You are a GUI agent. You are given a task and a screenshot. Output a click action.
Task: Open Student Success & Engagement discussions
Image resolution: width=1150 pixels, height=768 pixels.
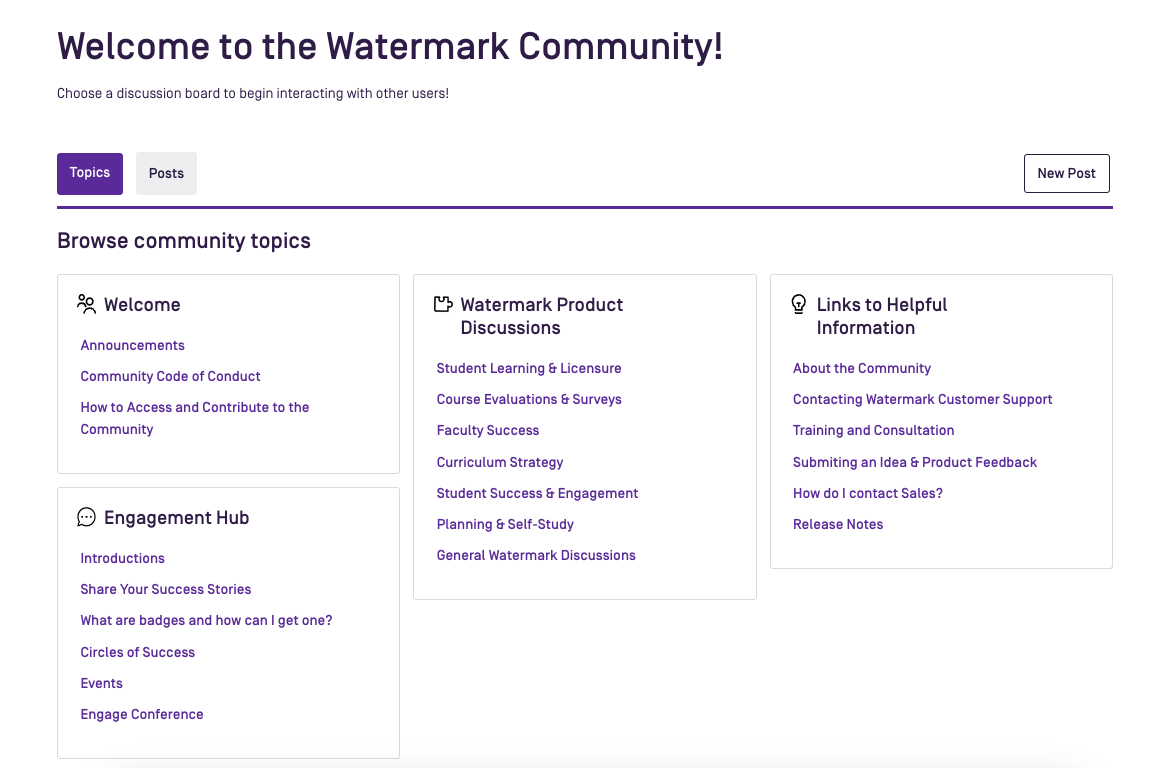coord(538,493)
